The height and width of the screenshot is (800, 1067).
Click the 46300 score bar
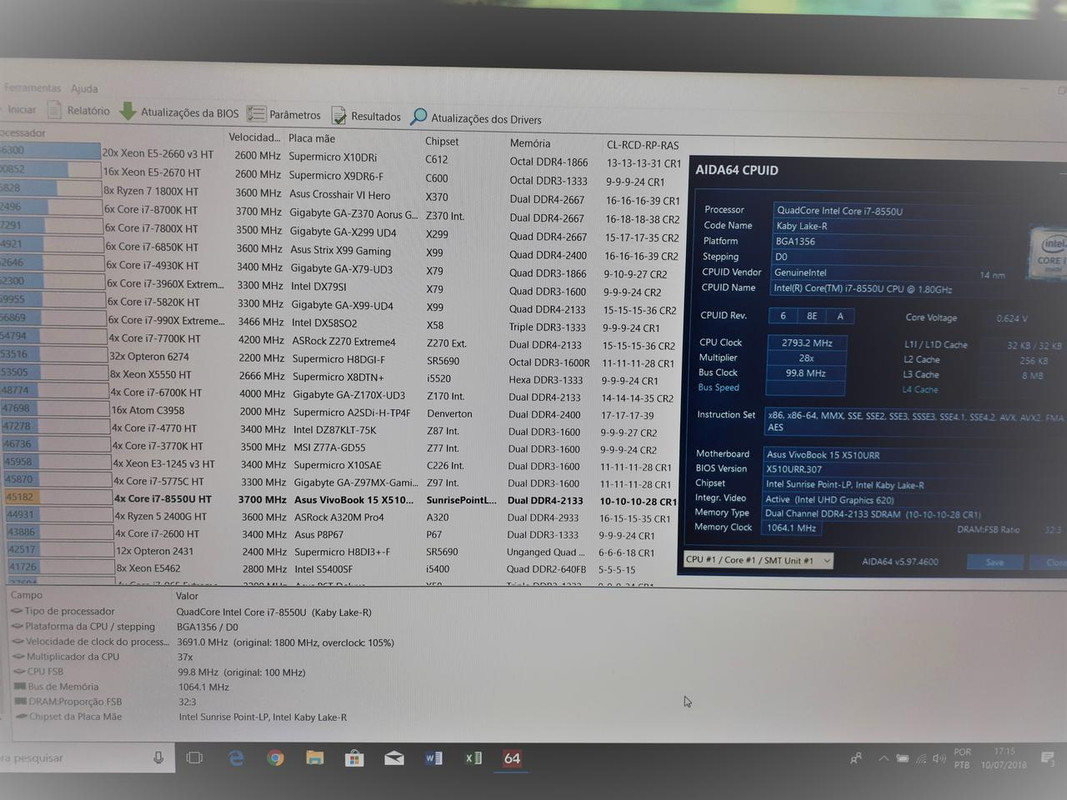click(x=50, y=150)
